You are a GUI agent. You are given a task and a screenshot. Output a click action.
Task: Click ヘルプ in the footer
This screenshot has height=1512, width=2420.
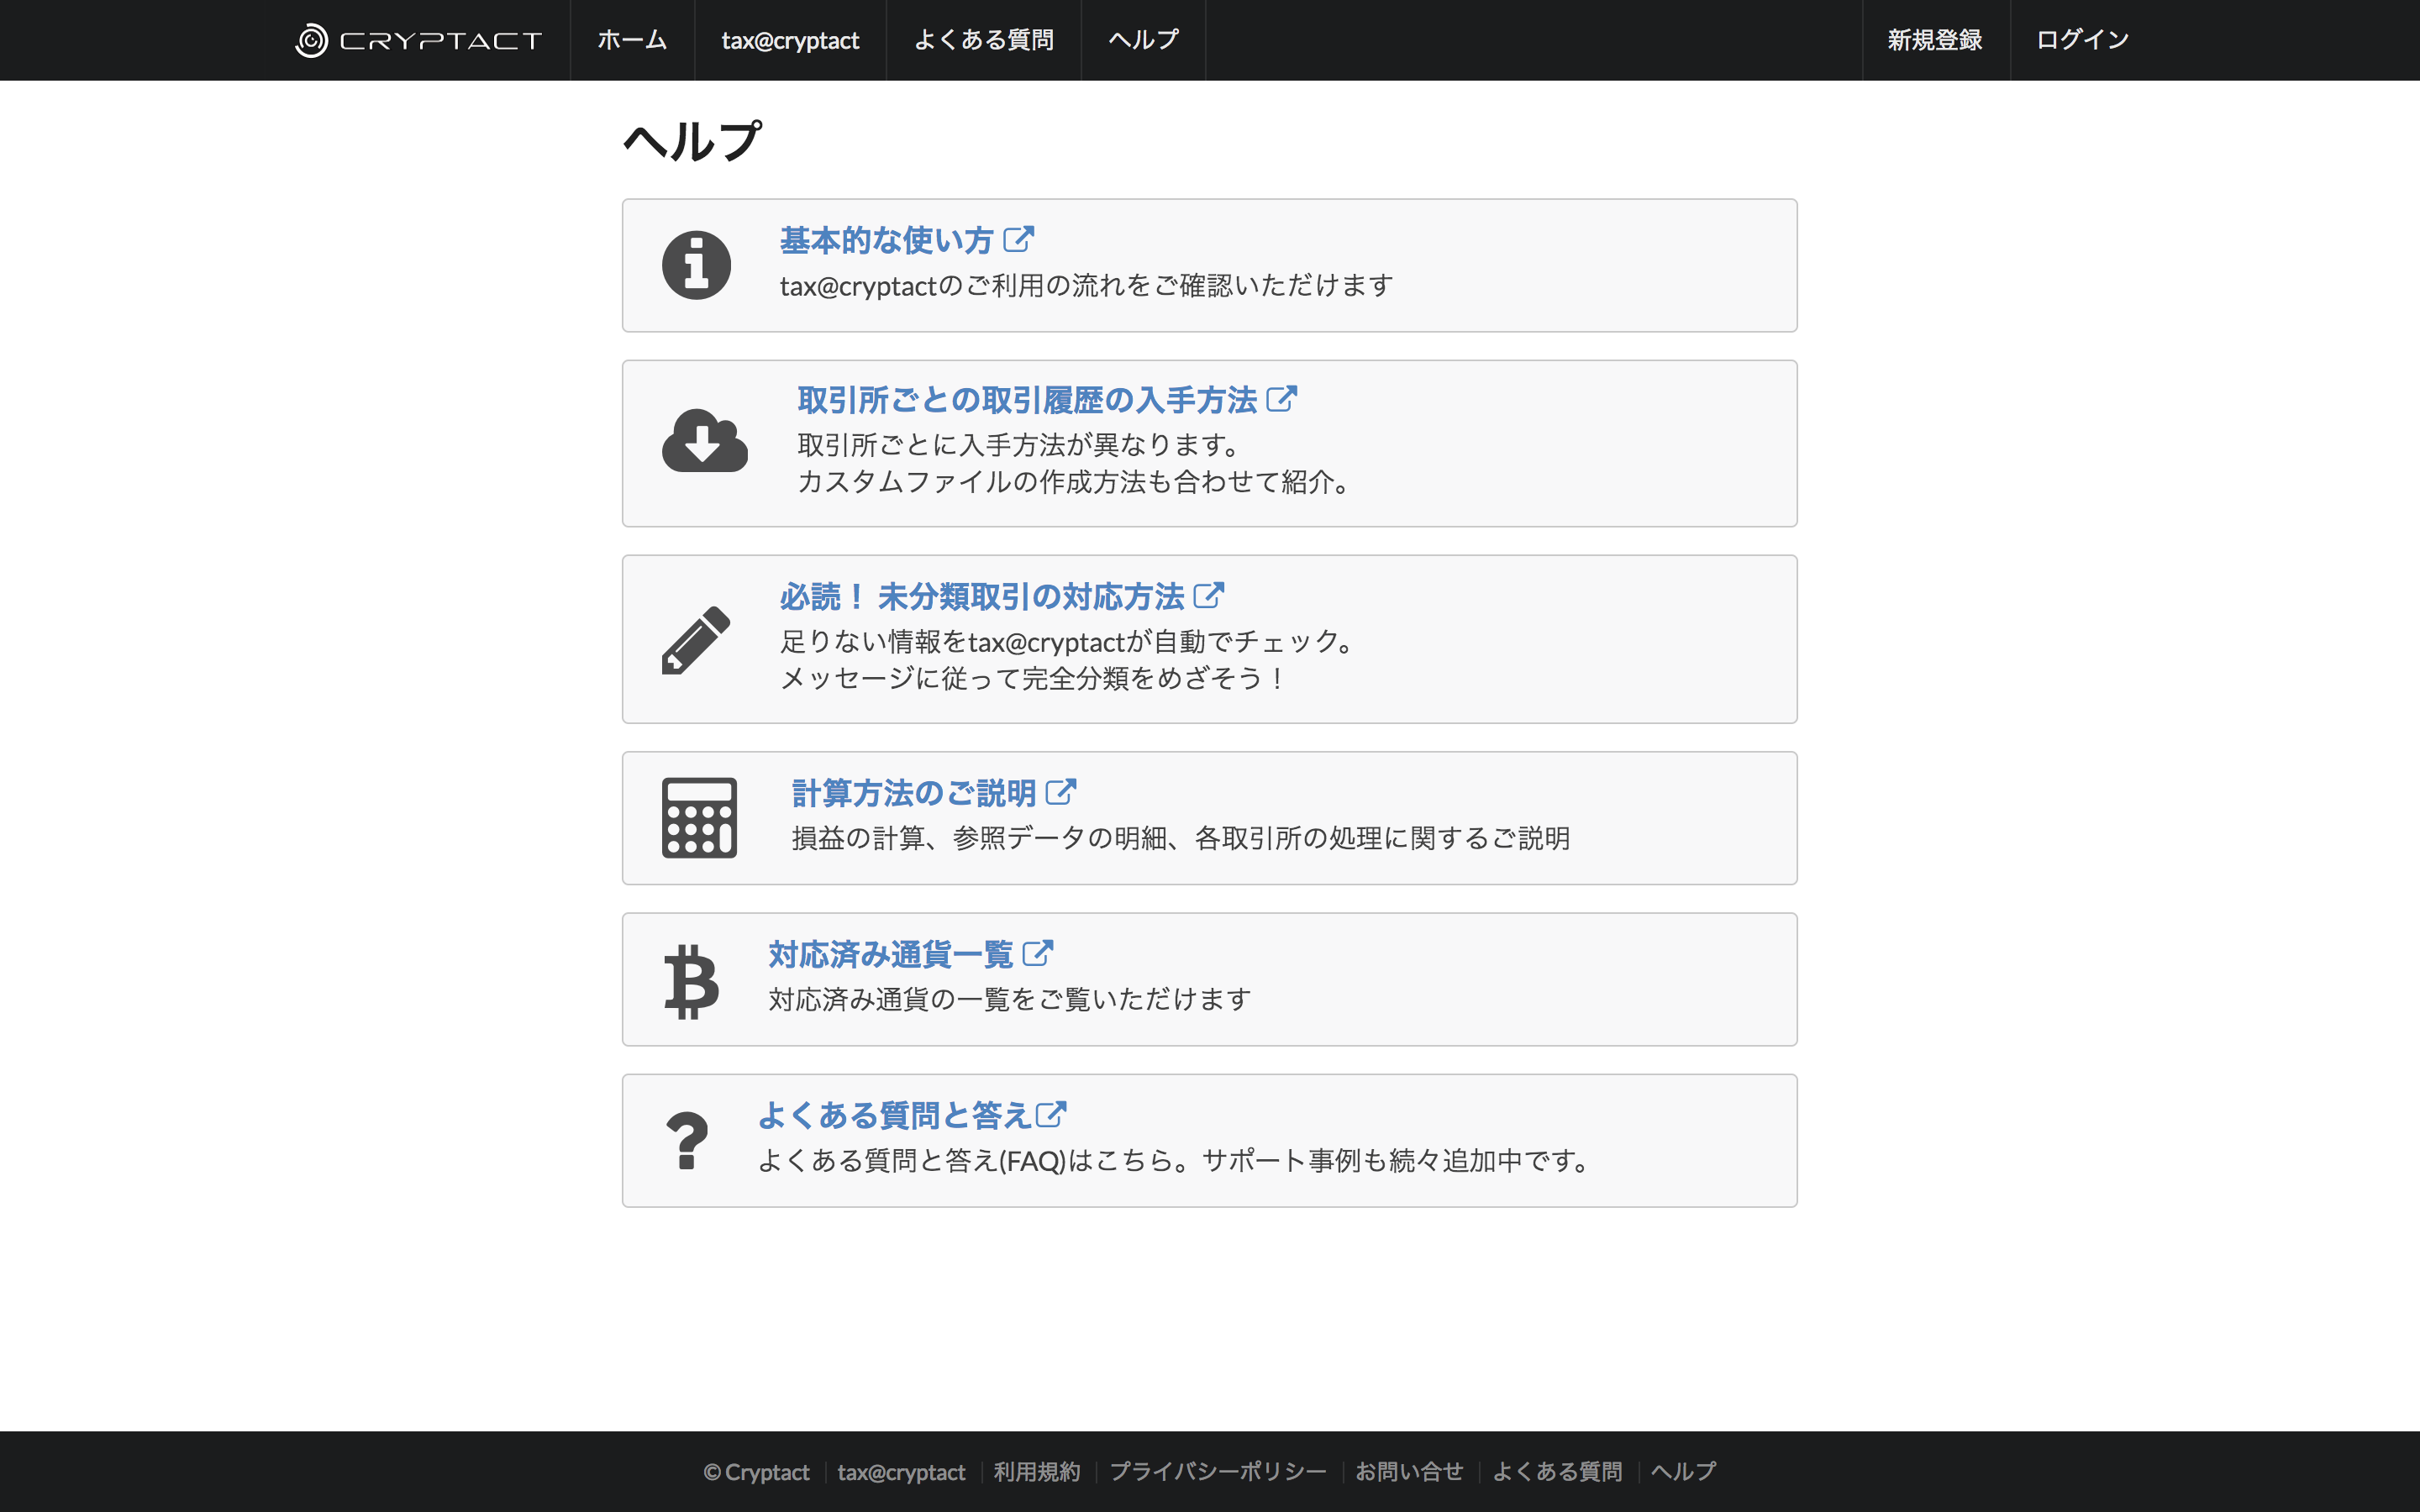coord(1683,1472)
